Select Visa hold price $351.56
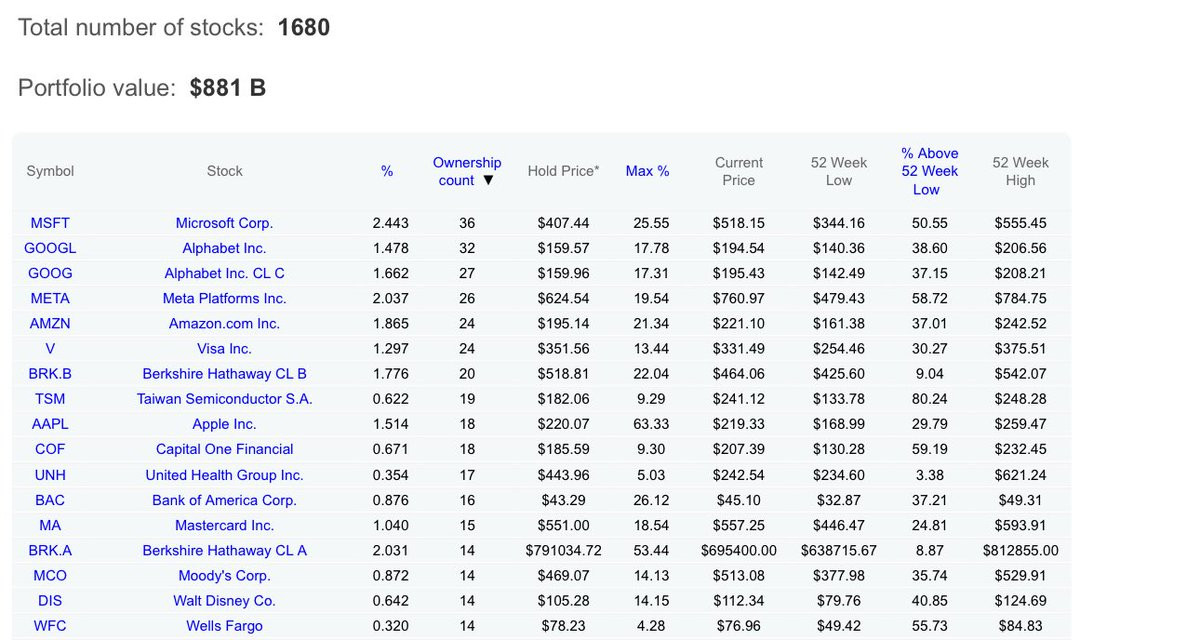 click(x=563, y=348)
